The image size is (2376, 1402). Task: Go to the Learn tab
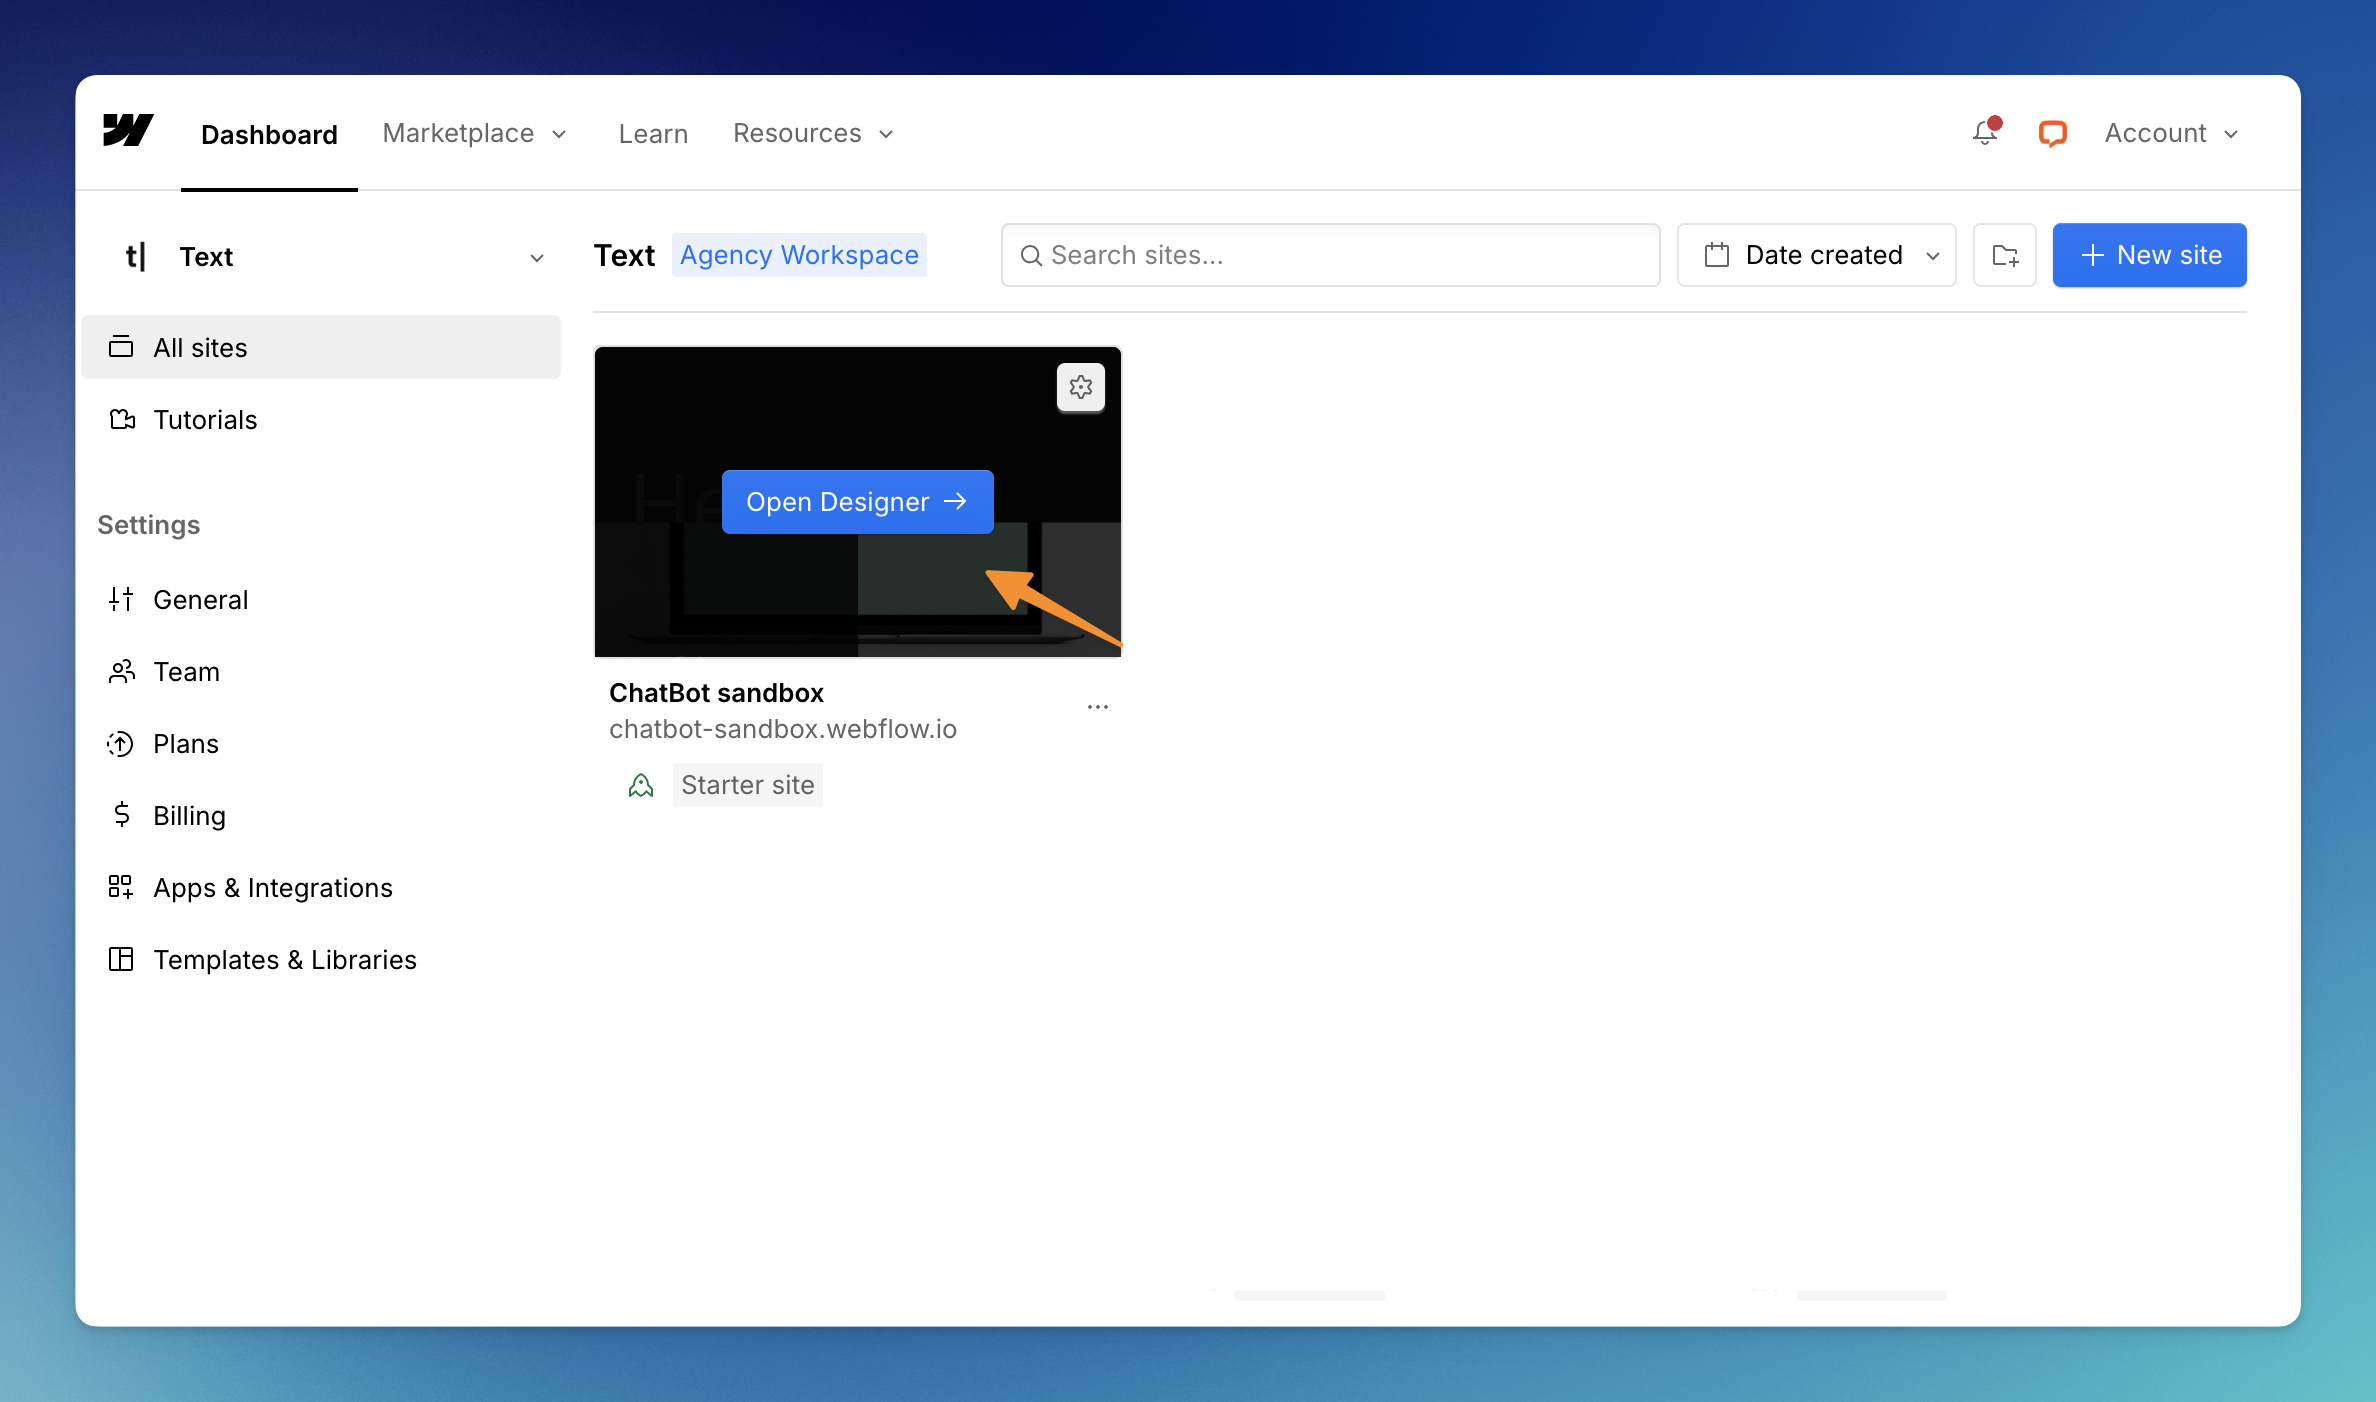click(653, 133)
